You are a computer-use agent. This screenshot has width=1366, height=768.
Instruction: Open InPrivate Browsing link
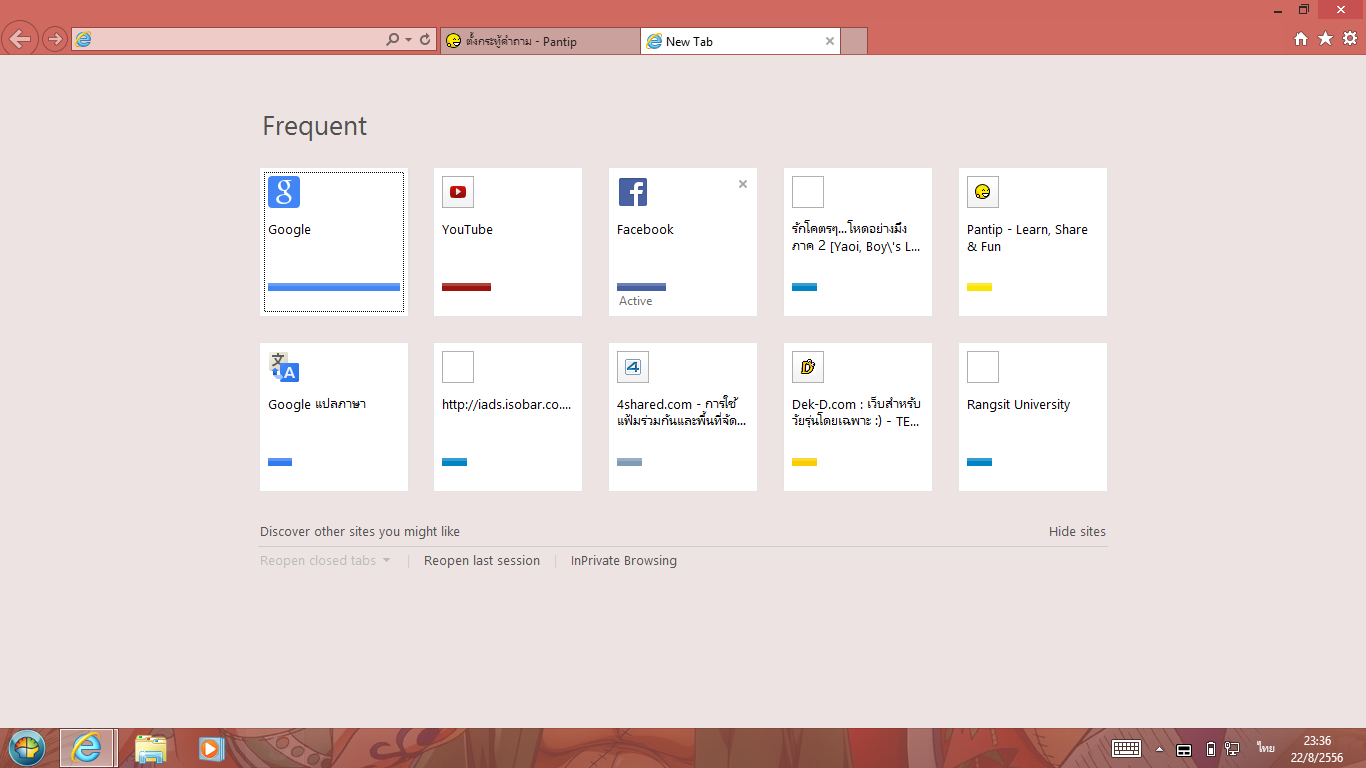click(624, 561)
